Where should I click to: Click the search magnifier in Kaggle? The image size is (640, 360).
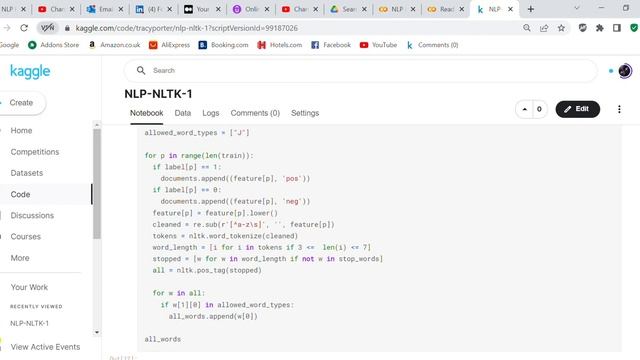[x=141, y=71]
